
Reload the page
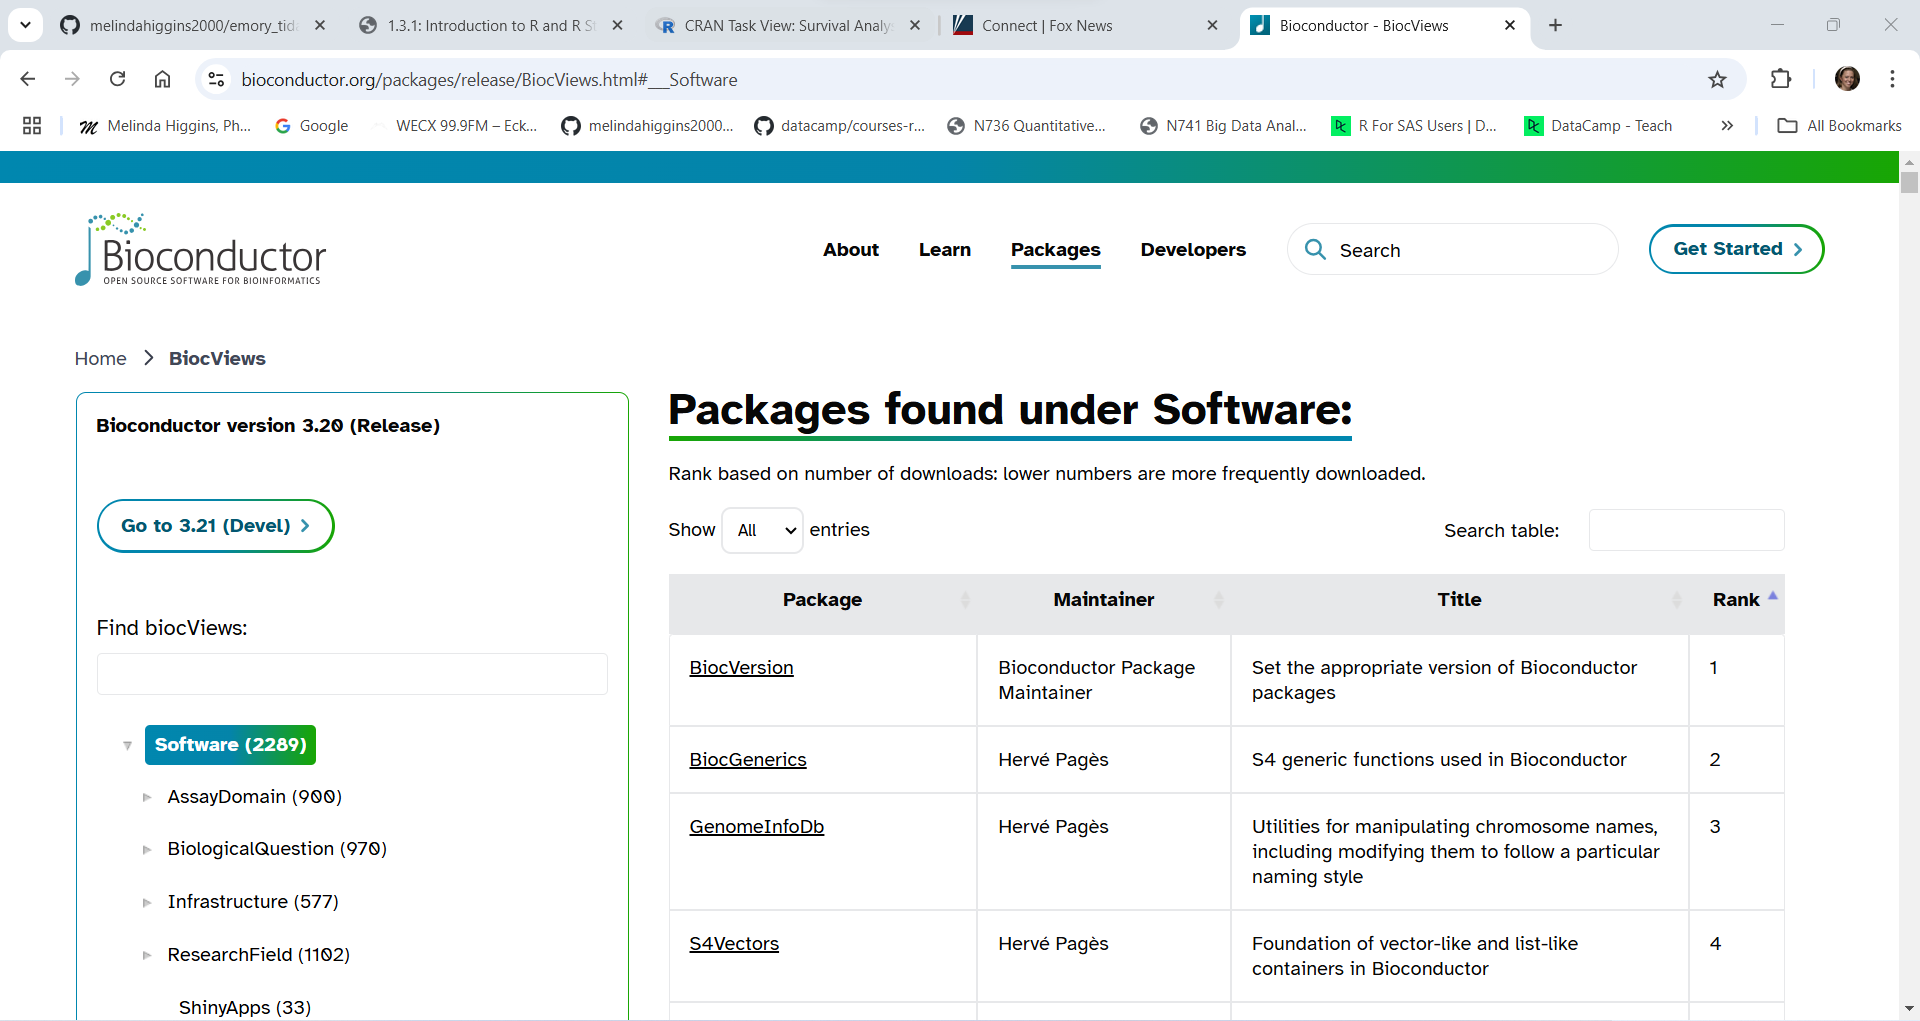[117, 79]
